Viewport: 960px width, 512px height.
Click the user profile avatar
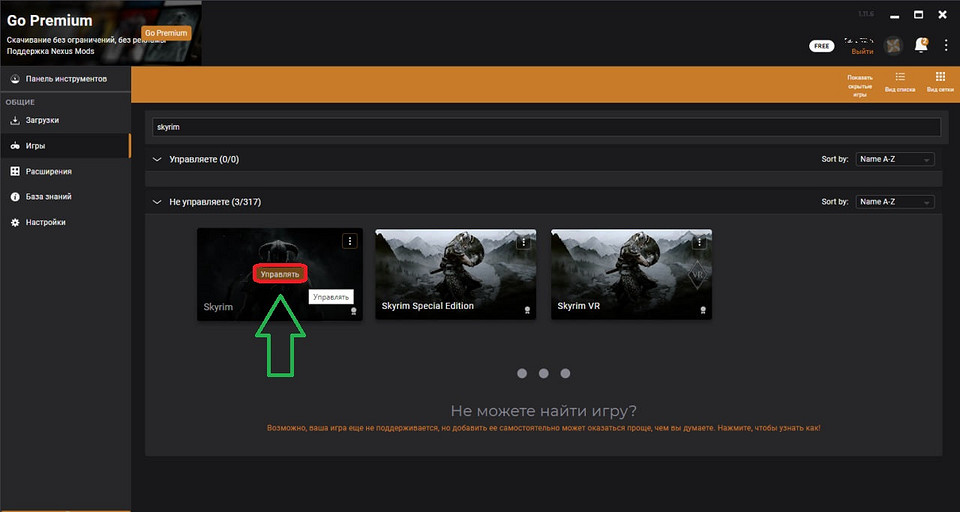(x=893, y=46)
